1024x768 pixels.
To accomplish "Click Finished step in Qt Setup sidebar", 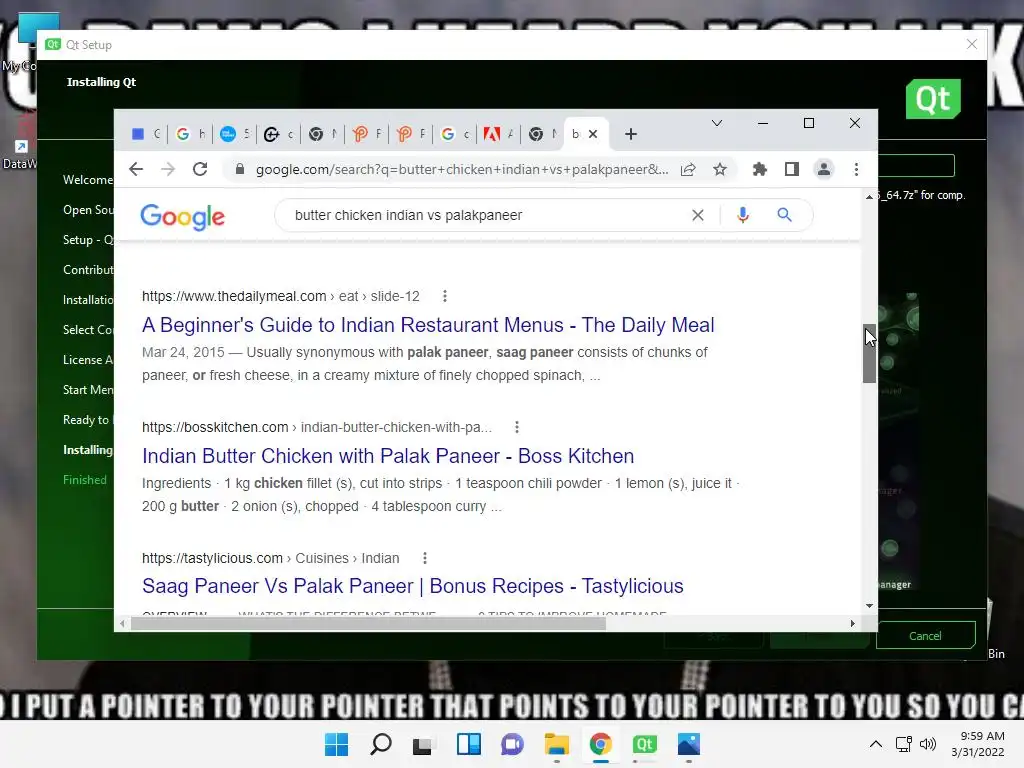I will pos(85,479).
